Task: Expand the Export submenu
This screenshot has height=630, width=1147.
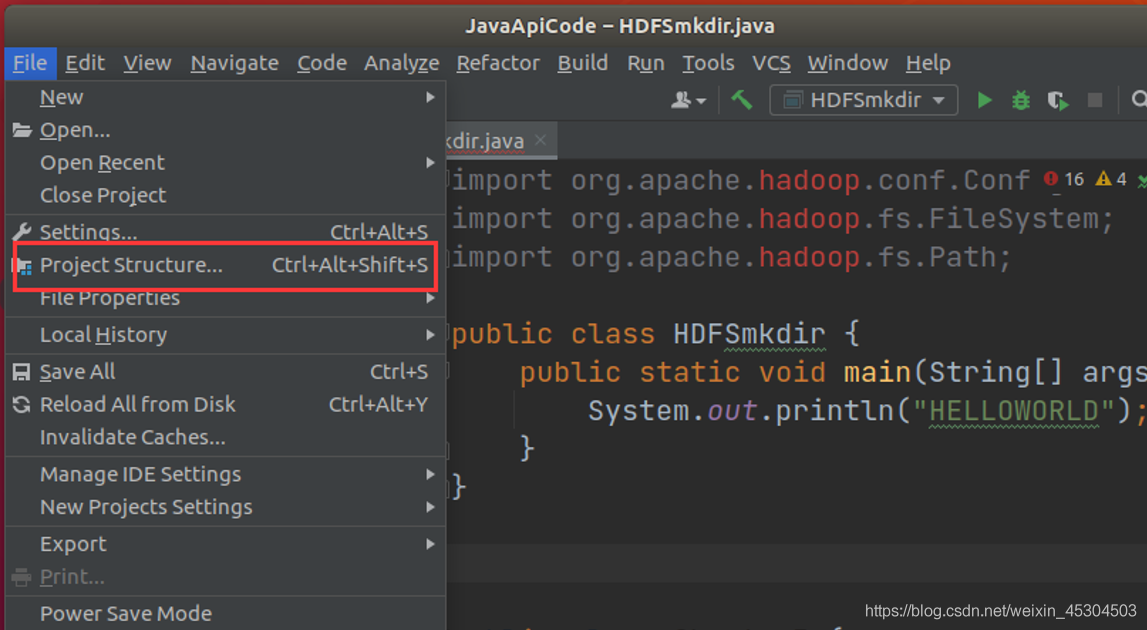Action: 225,544
